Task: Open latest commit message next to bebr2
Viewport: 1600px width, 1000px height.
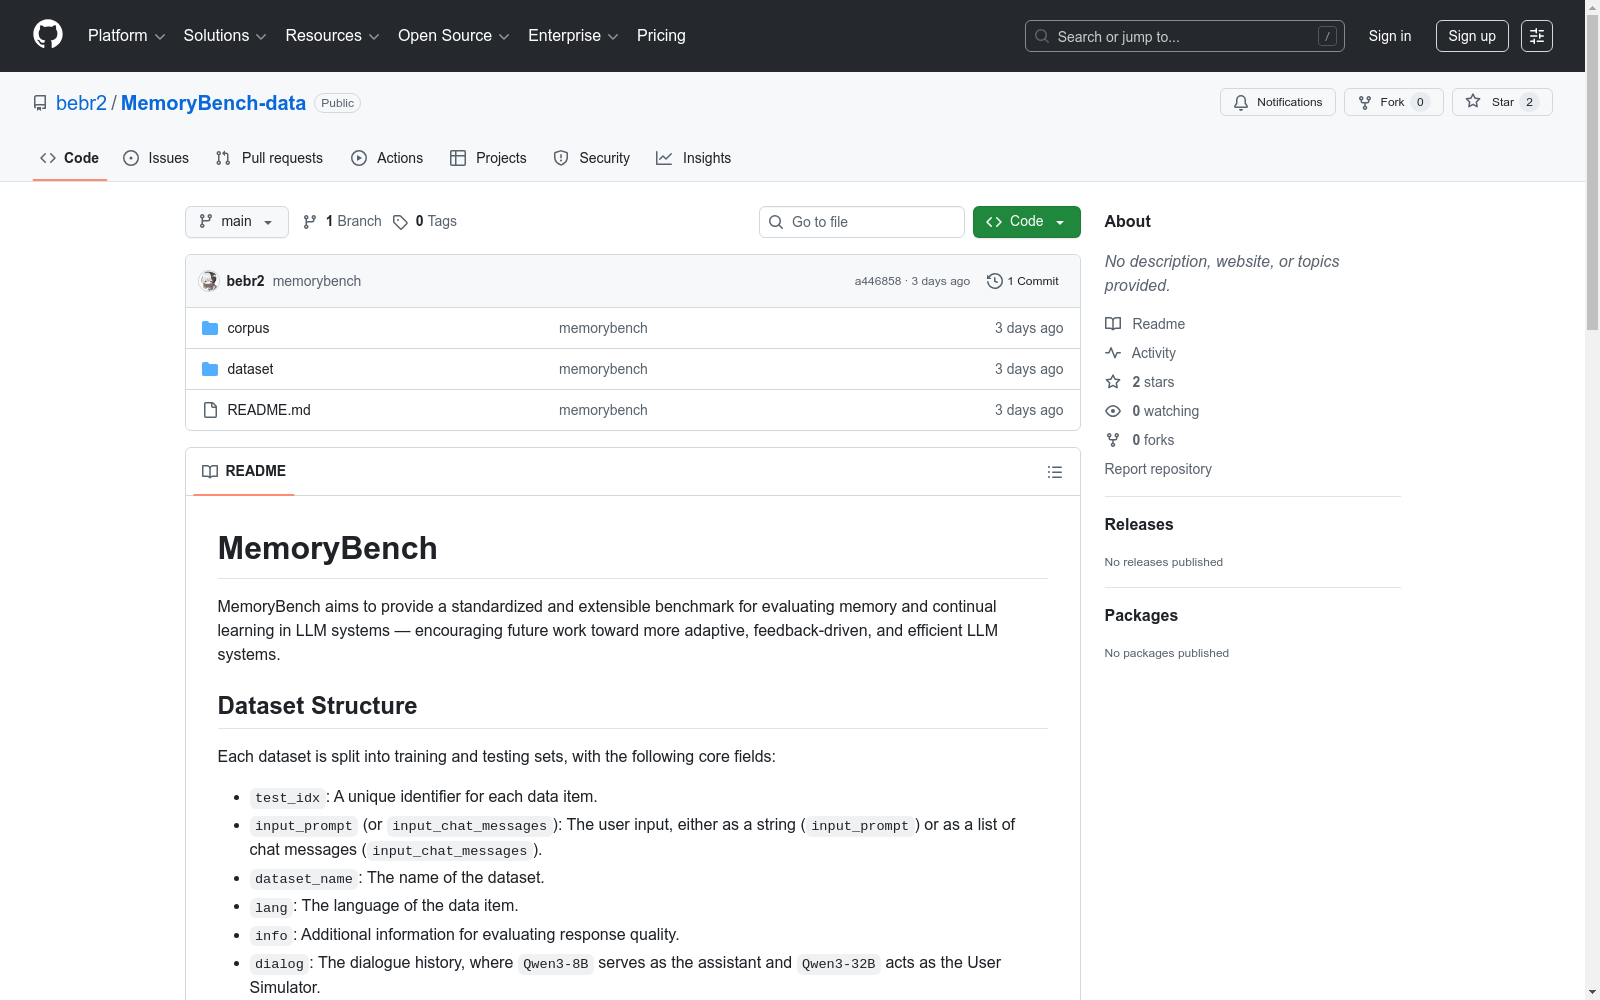Action: pyautogui.click(x=317, y=281)
